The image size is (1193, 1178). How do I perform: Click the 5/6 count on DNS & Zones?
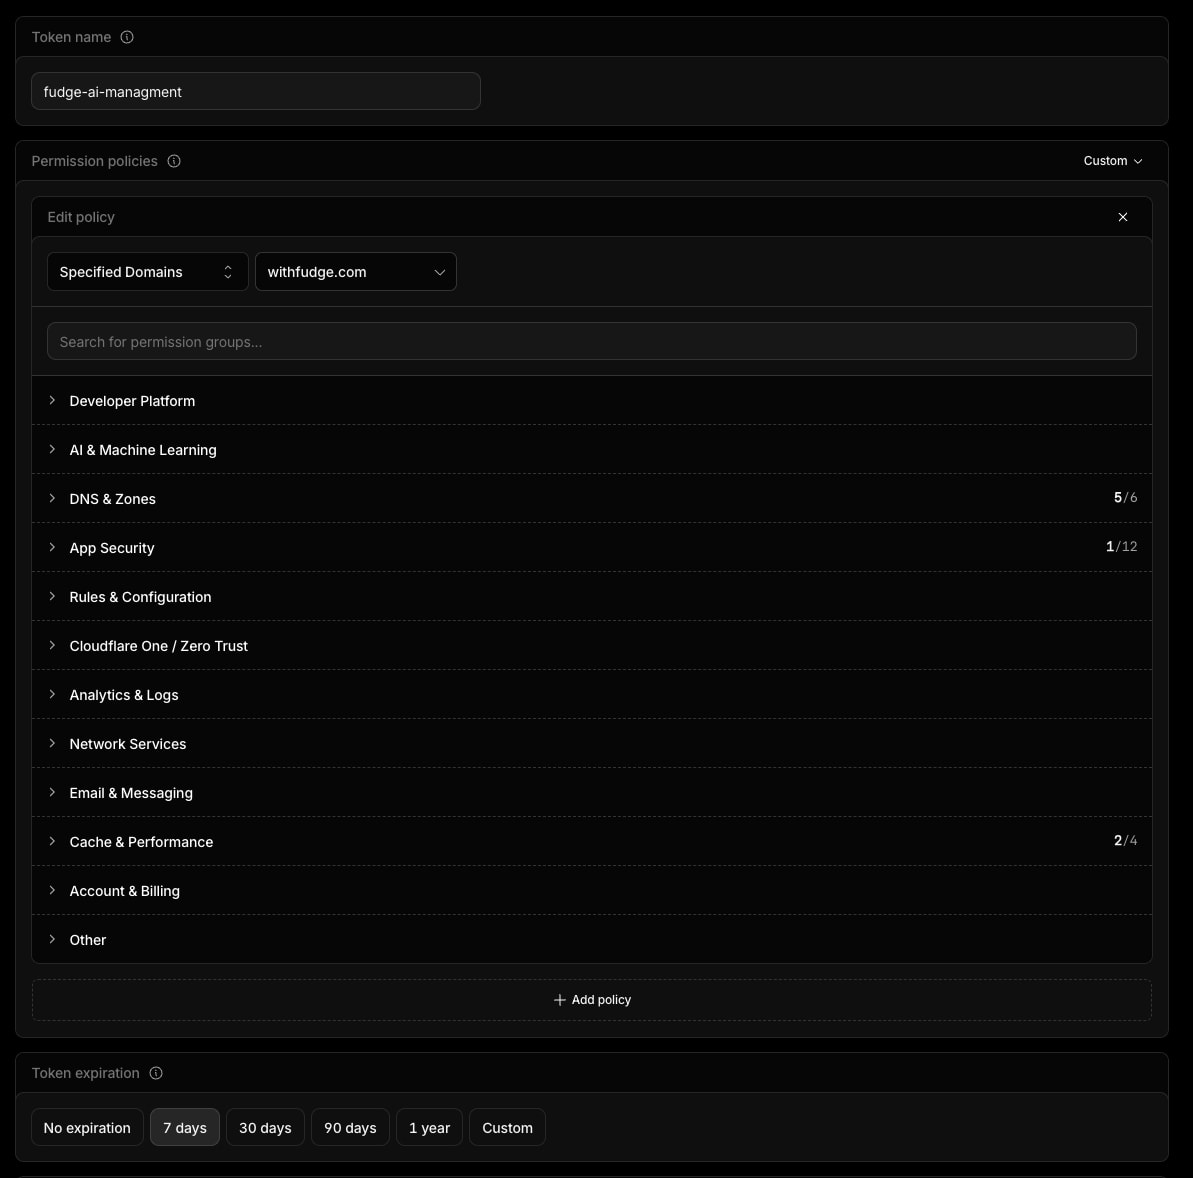click(x=1125, y=498)
